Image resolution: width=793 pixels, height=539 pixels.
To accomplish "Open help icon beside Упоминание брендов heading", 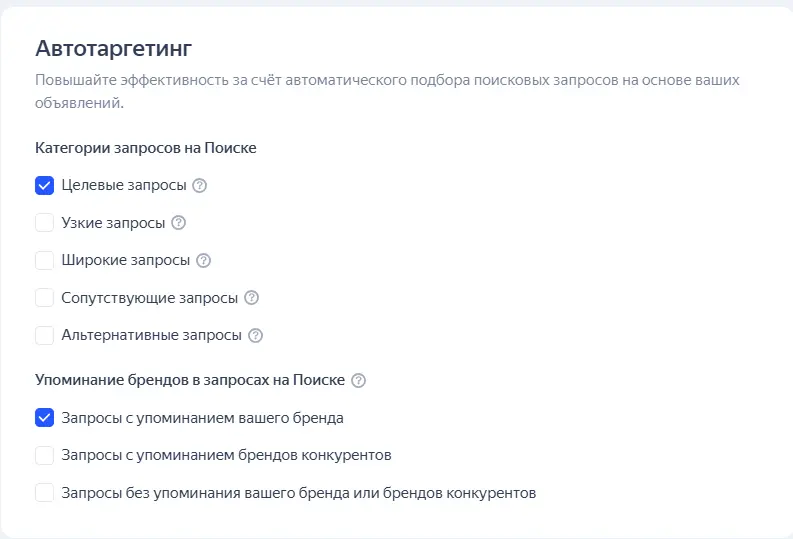I will (359, 381).
